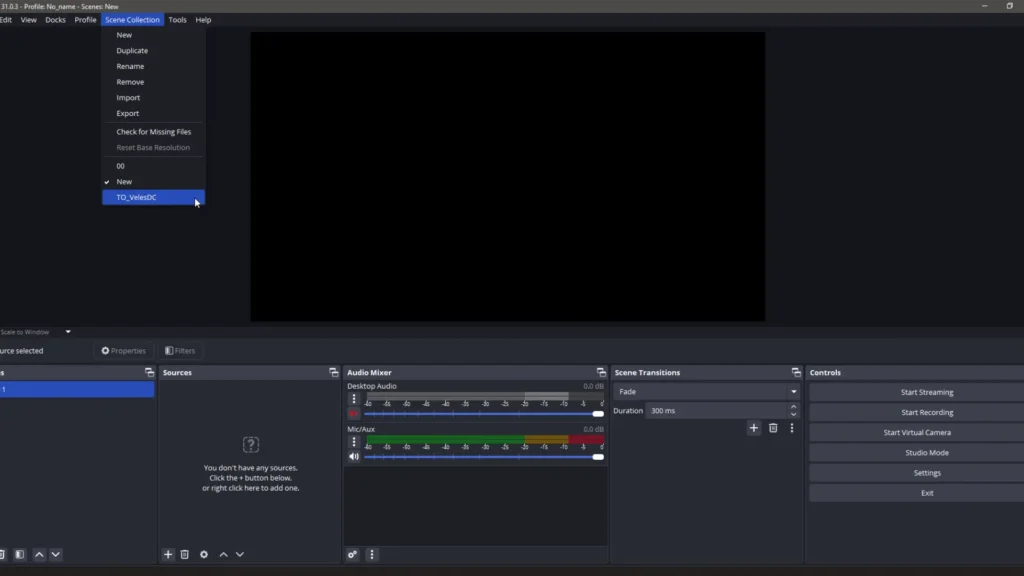Mute the Mic/Aux channel
Viewport: 1024px width, 576px height.
point(353,456)
